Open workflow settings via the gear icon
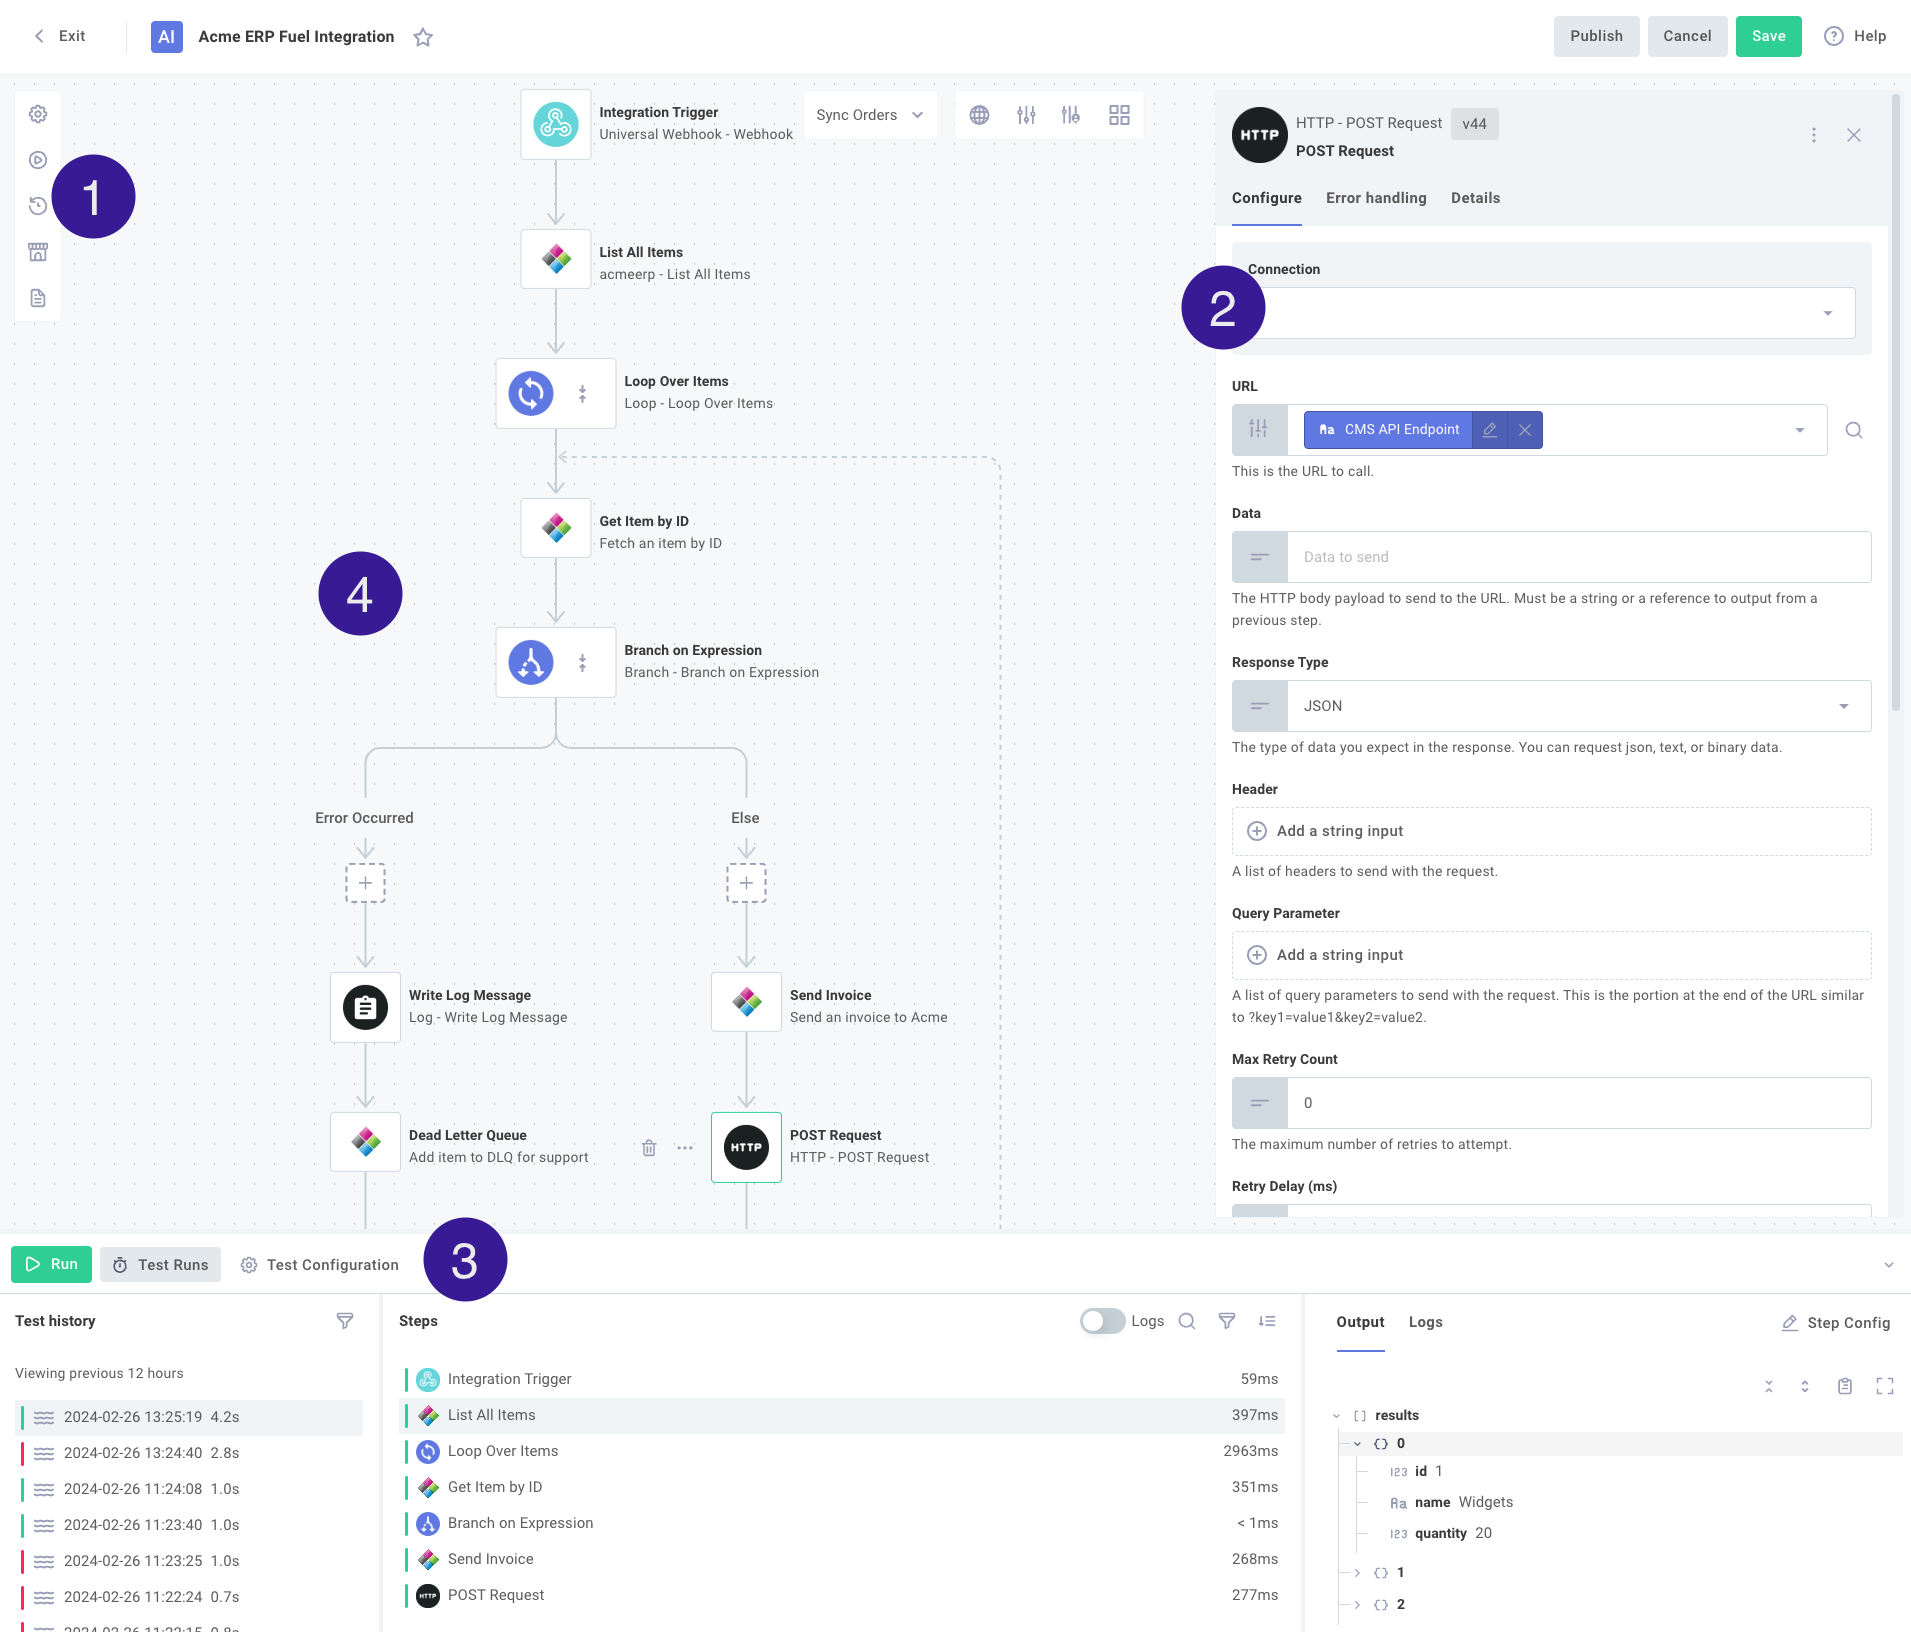This screenshot has height=1632, width=1911. tap(38, 113)
